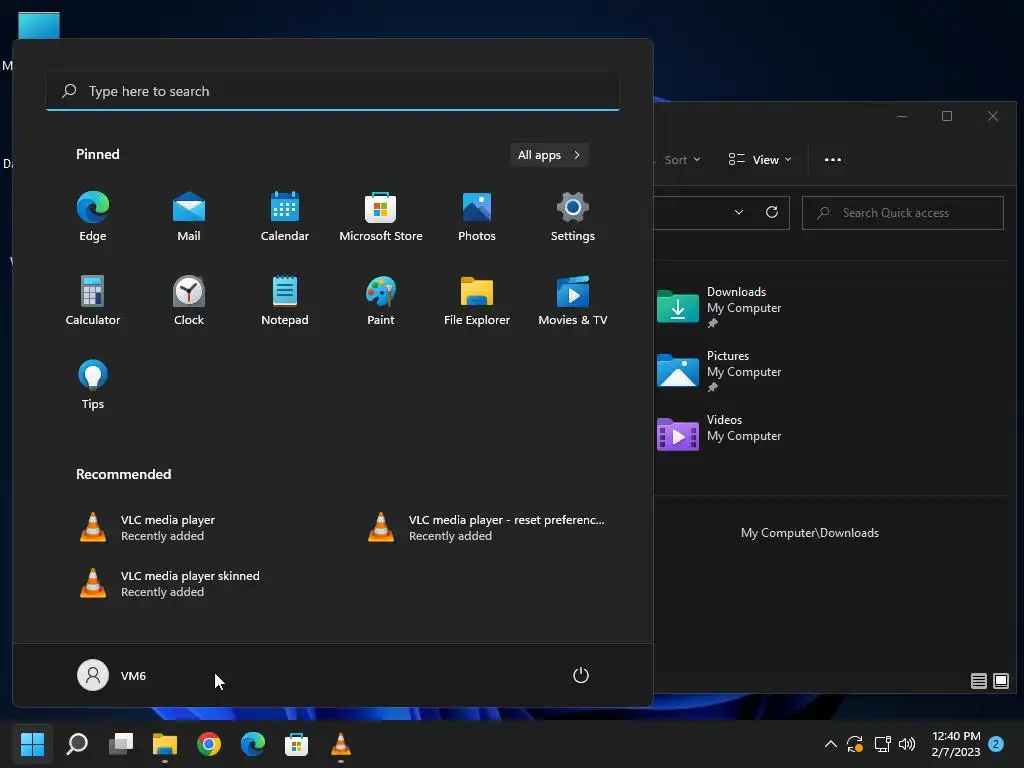Click the Power button in Start menu
Screen dimensions: 1024x768
(581, 675)
